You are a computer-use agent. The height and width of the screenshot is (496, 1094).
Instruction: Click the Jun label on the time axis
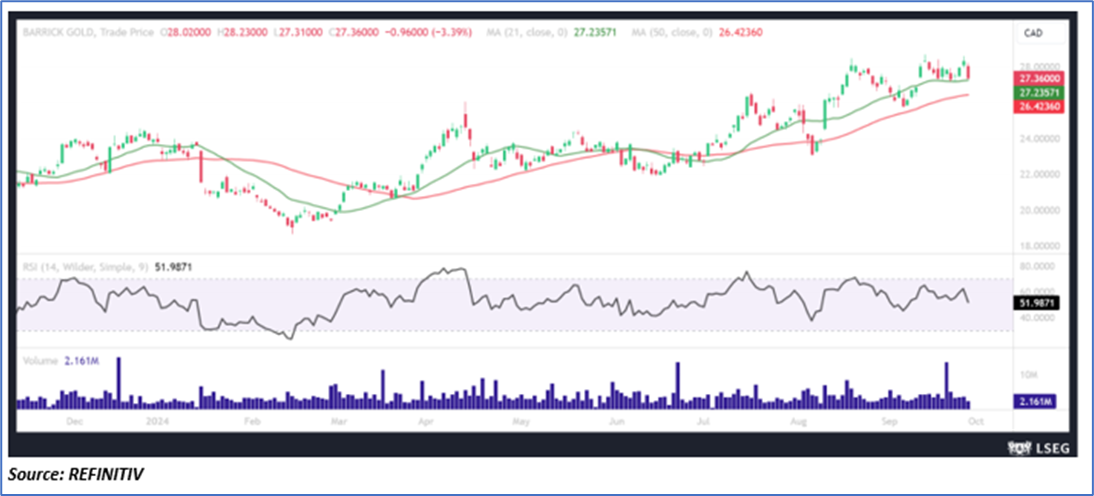[x=616, y=422]
